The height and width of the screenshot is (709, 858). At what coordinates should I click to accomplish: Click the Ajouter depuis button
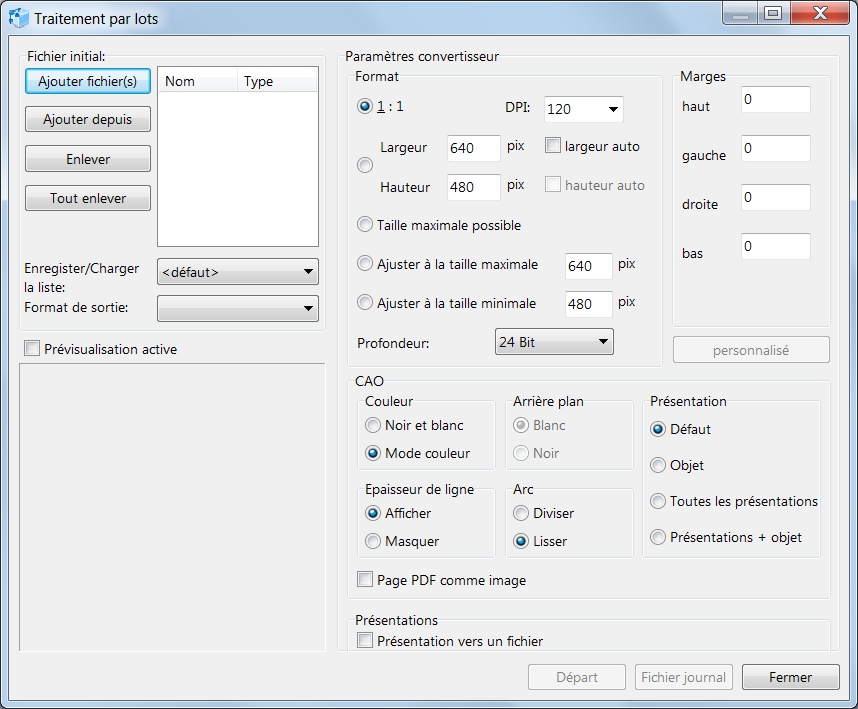[88, 119]
